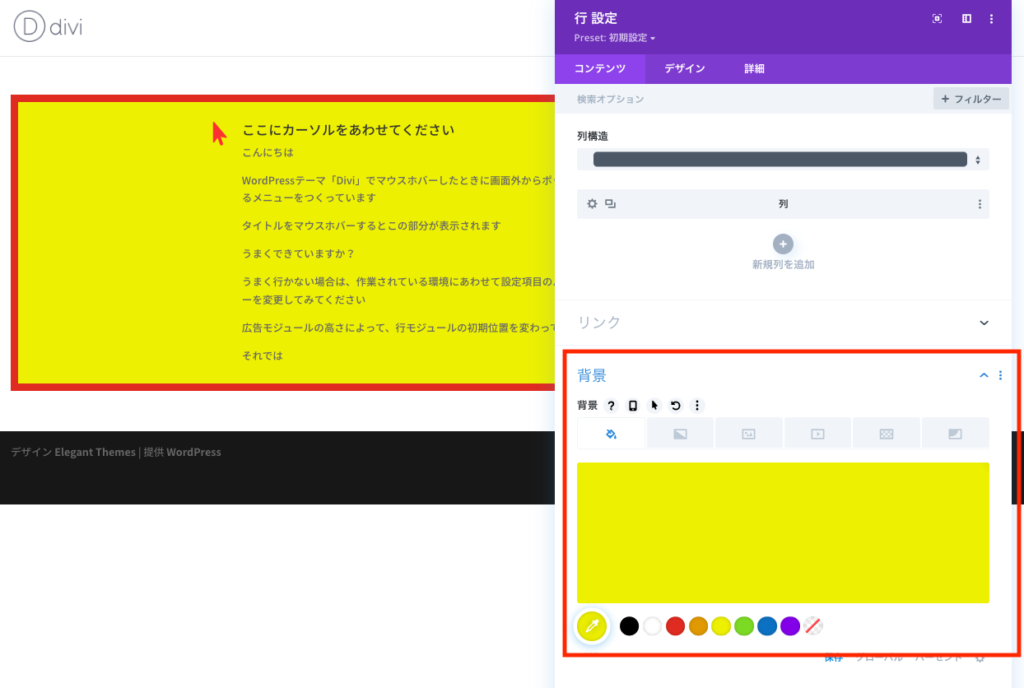Switch to the デザイン tab
Image resolution: width=1024 pixels, height=688 pixels.
[x=685, y=69]
